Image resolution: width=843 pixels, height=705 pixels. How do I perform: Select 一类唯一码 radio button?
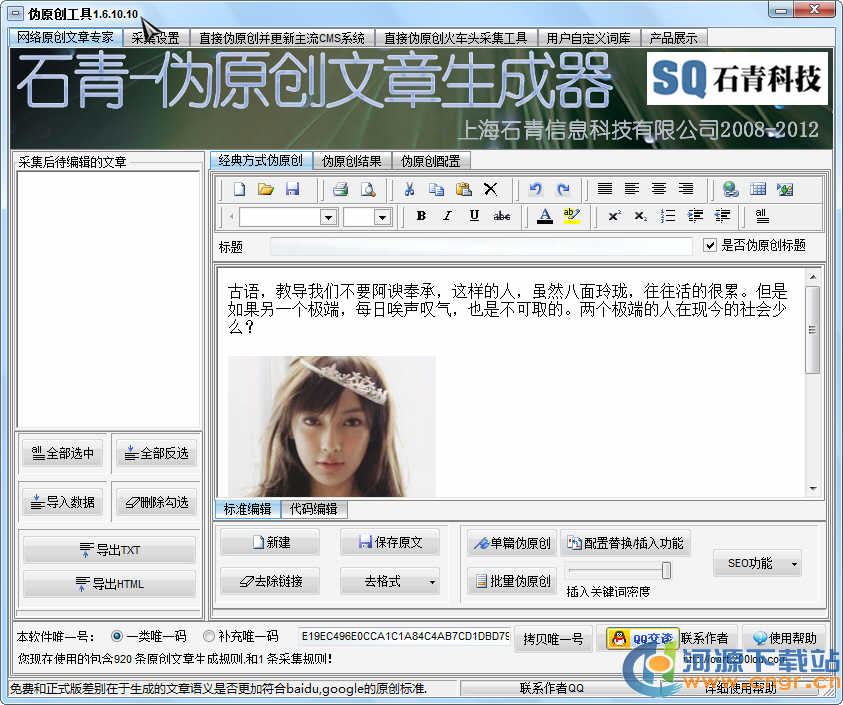point(117,636)
